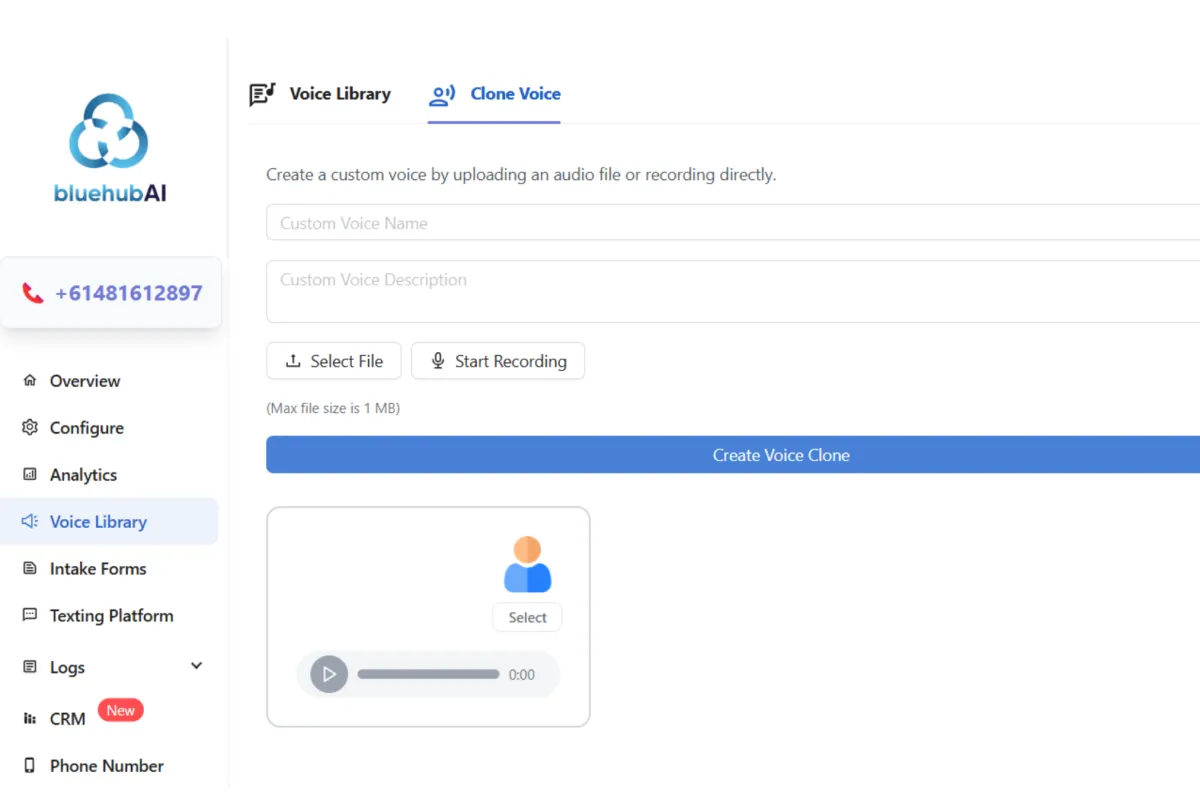The width and height of the screenshot is (1200, 800).
Task: Click the upload icon on Select File
Action: (293, 361)
